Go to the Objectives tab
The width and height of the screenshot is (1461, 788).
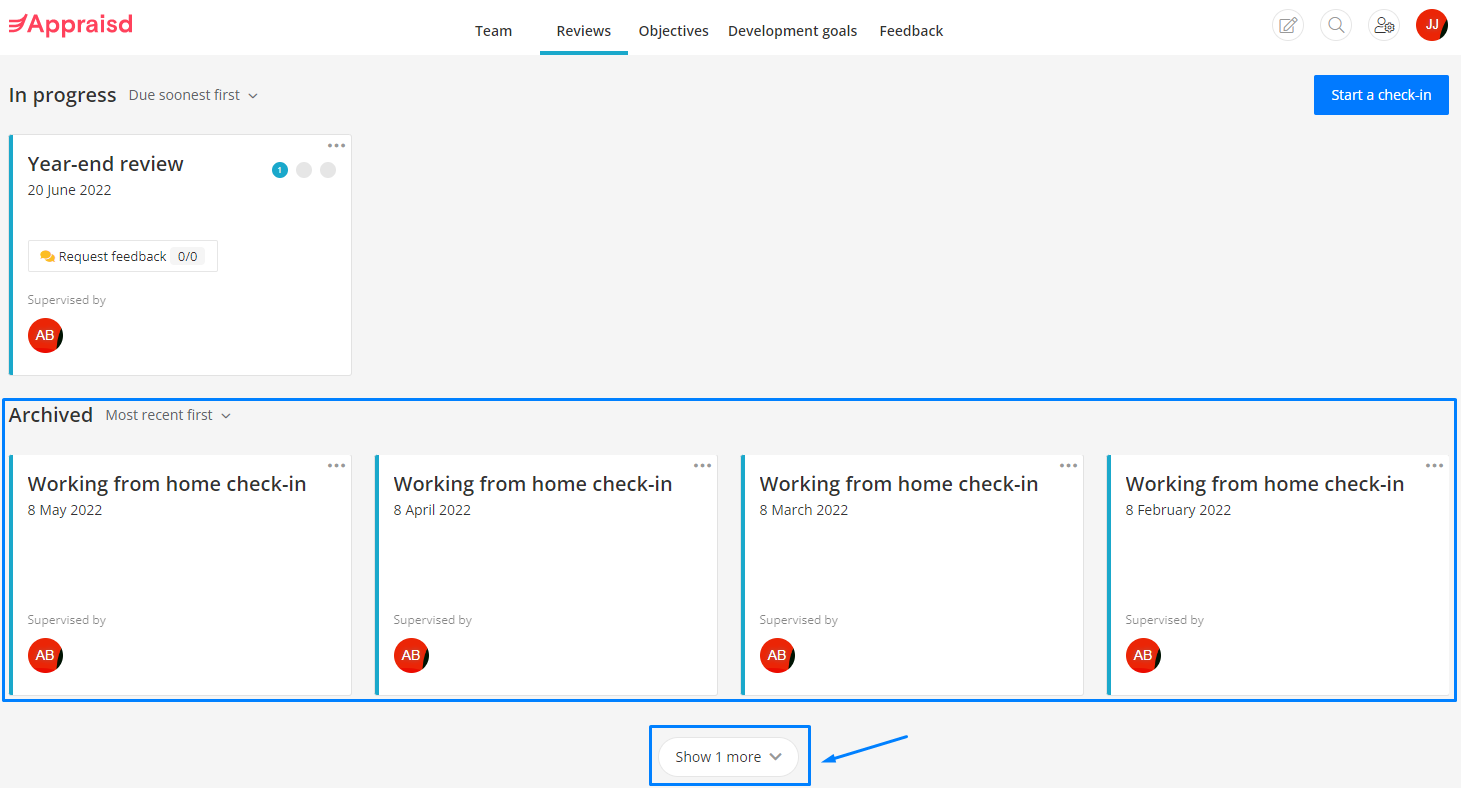674,31
